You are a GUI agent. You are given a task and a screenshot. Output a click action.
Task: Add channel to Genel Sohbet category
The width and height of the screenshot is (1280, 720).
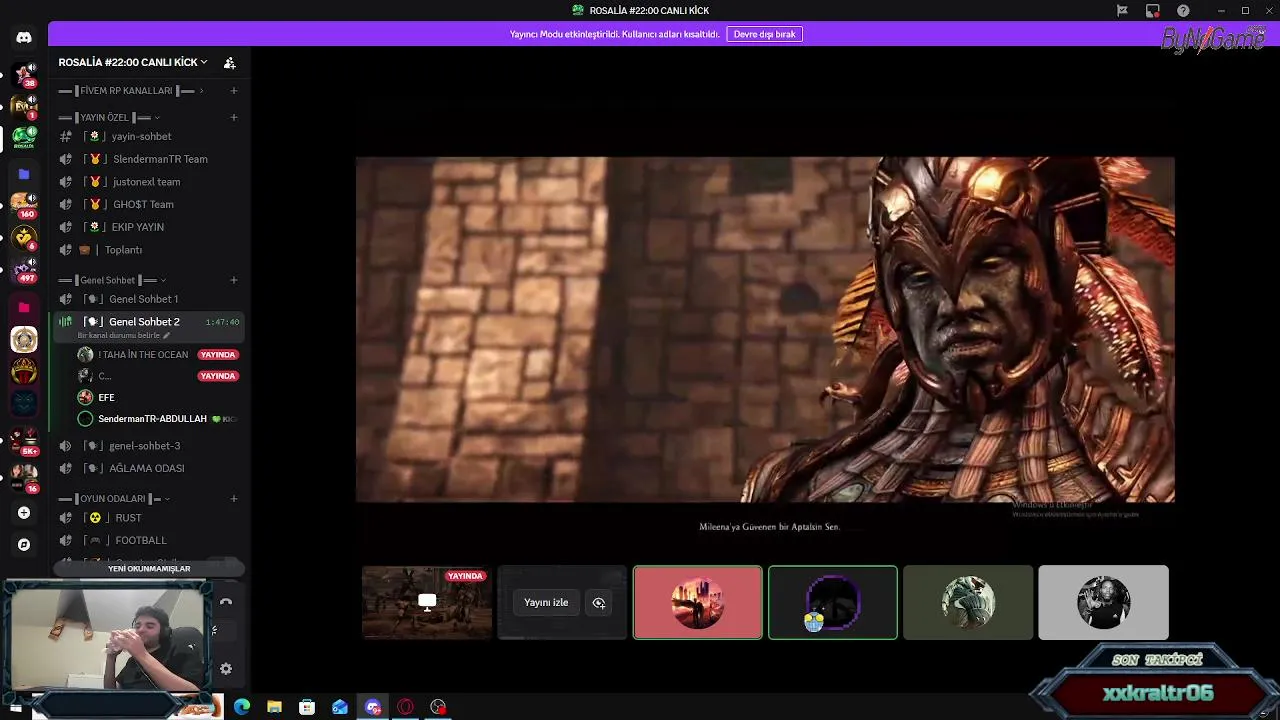(234, 280)
